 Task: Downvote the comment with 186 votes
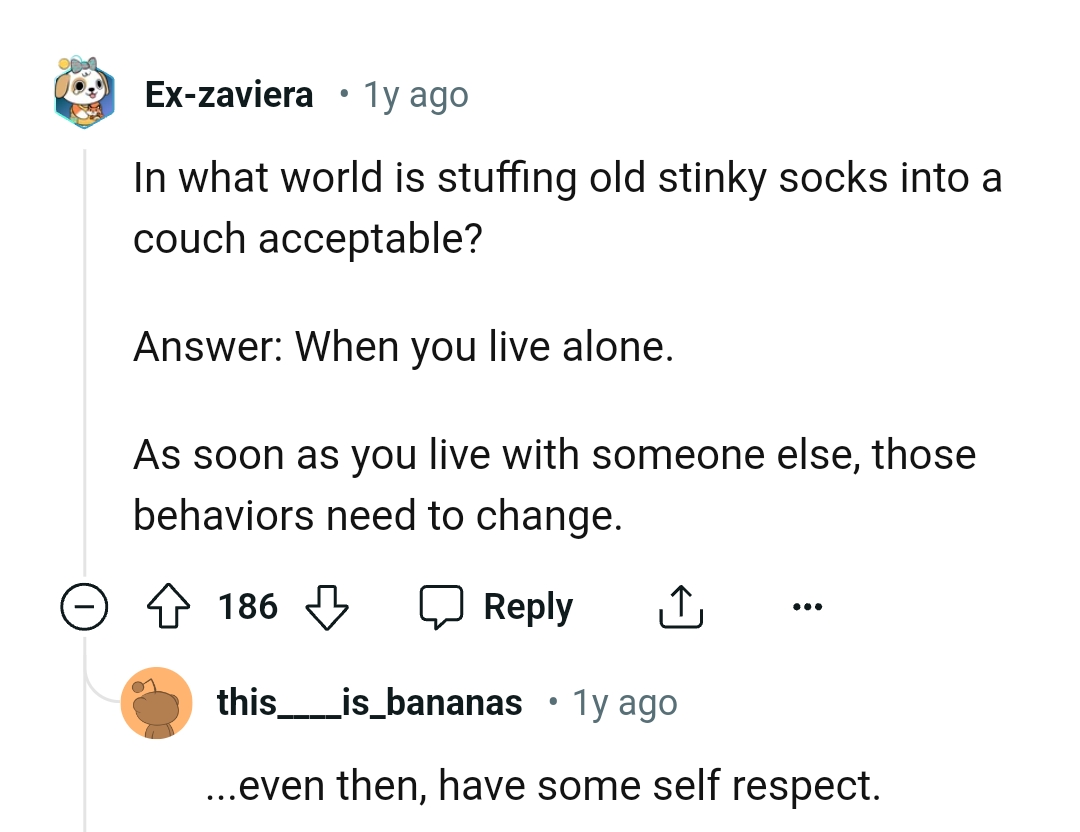325,606
